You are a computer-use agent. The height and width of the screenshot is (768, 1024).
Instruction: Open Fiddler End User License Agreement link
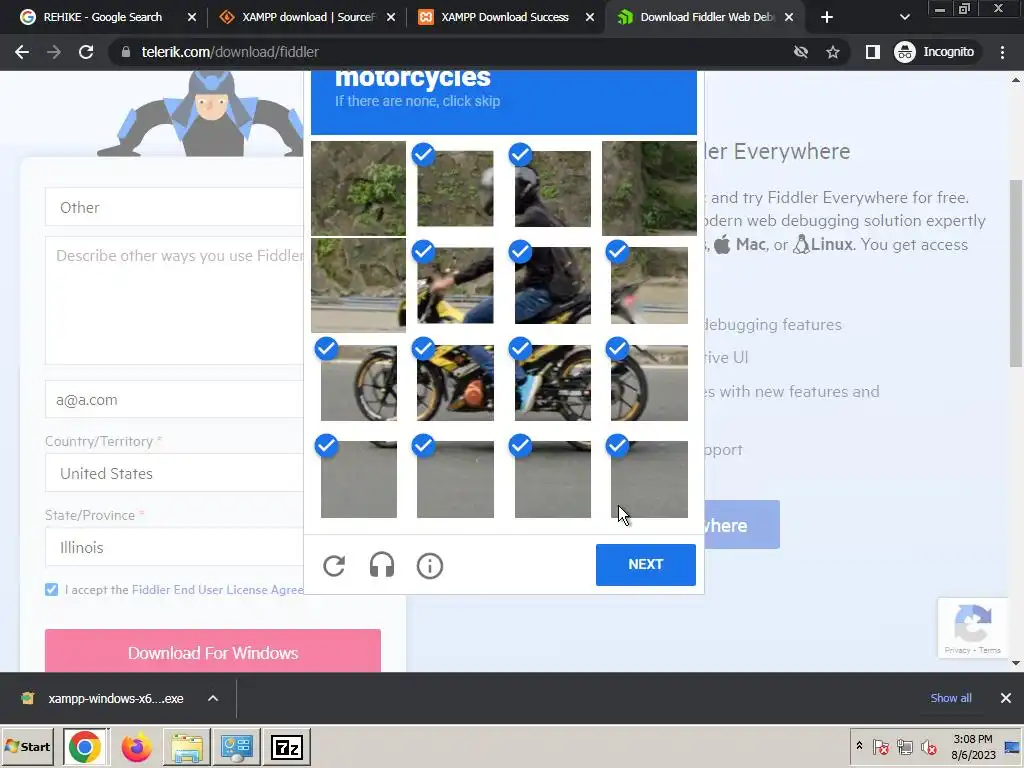217,590
